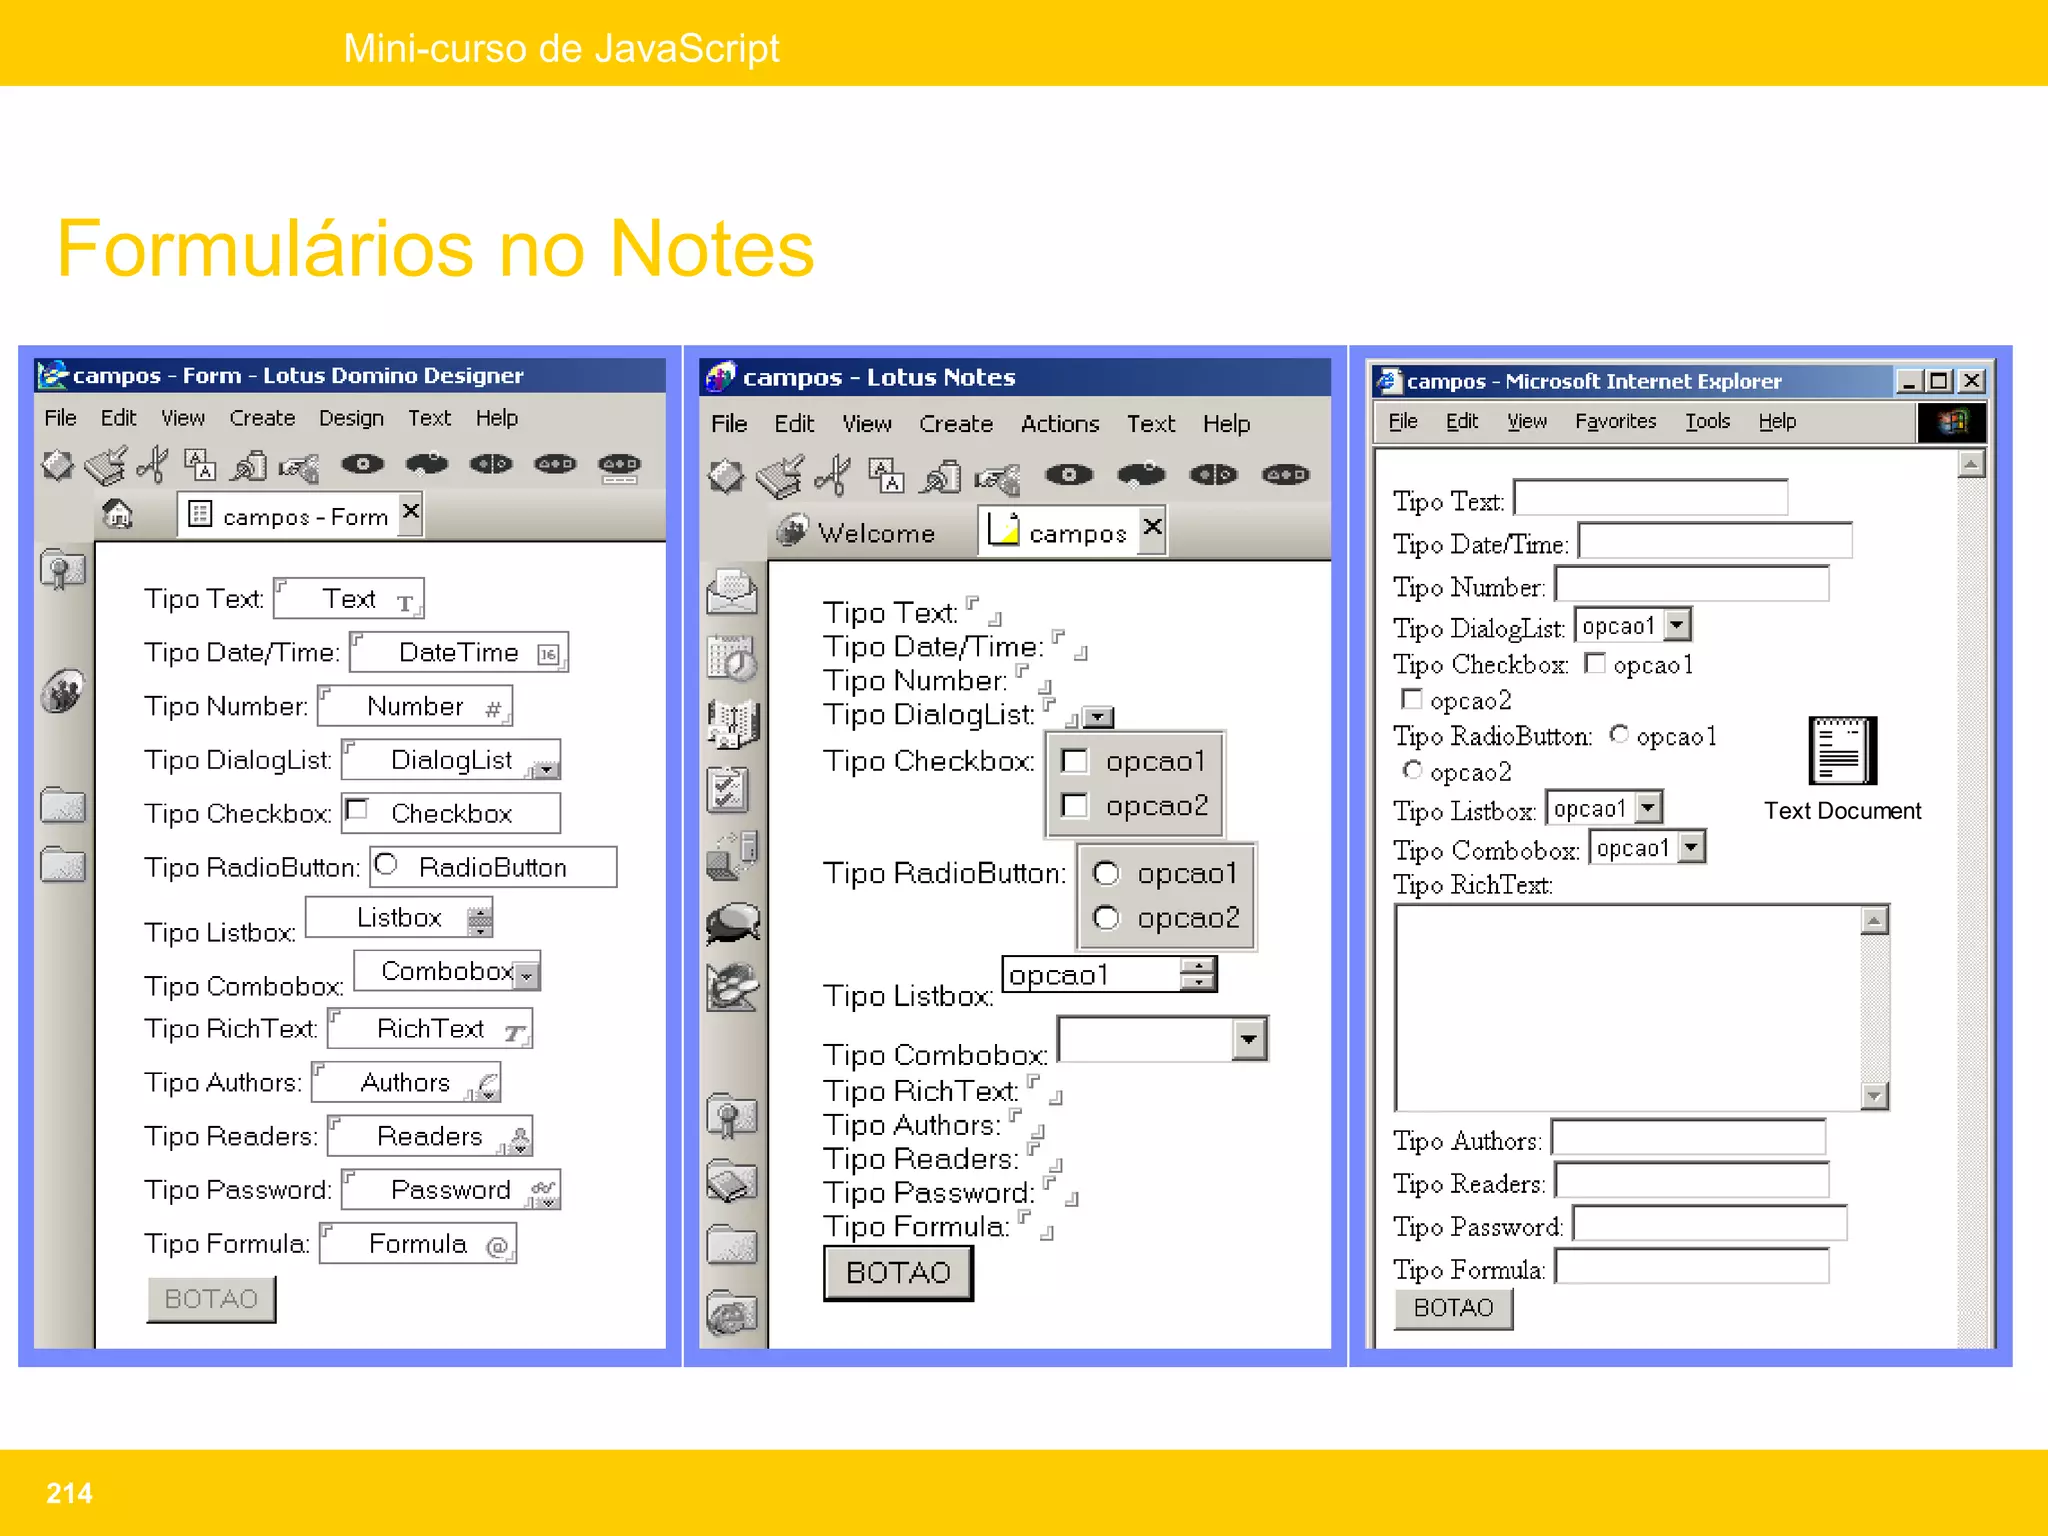Click Tipo Password input in Internet Explorer
Screen dimensions: 2048x1536
coord(1709,1223)
